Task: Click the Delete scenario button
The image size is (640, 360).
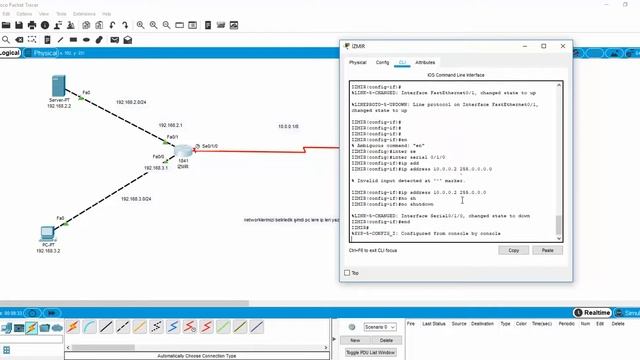Action: pyautogui.click(x=386, y=340)
